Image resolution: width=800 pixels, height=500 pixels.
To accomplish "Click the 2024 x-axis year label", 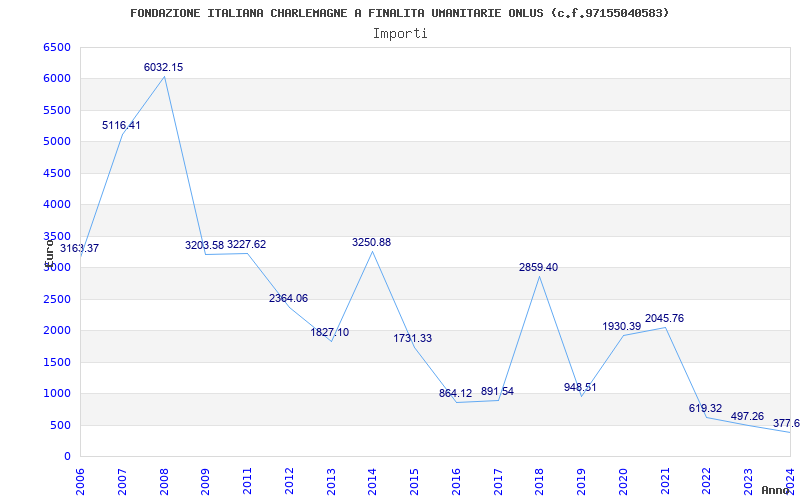I will click(x=789, y=476).
